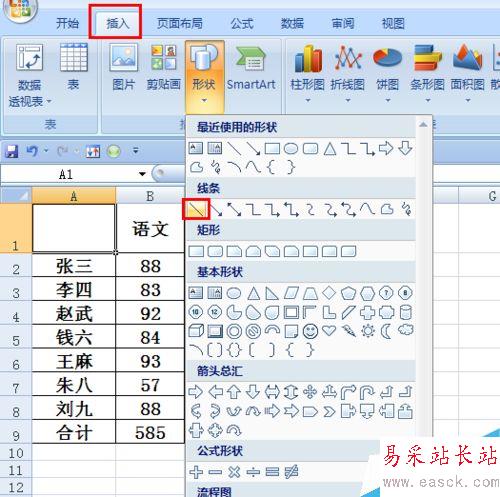Viewport: 500px width, 497px height.
Task: Select column B header
Action: [x=150, y=196]
